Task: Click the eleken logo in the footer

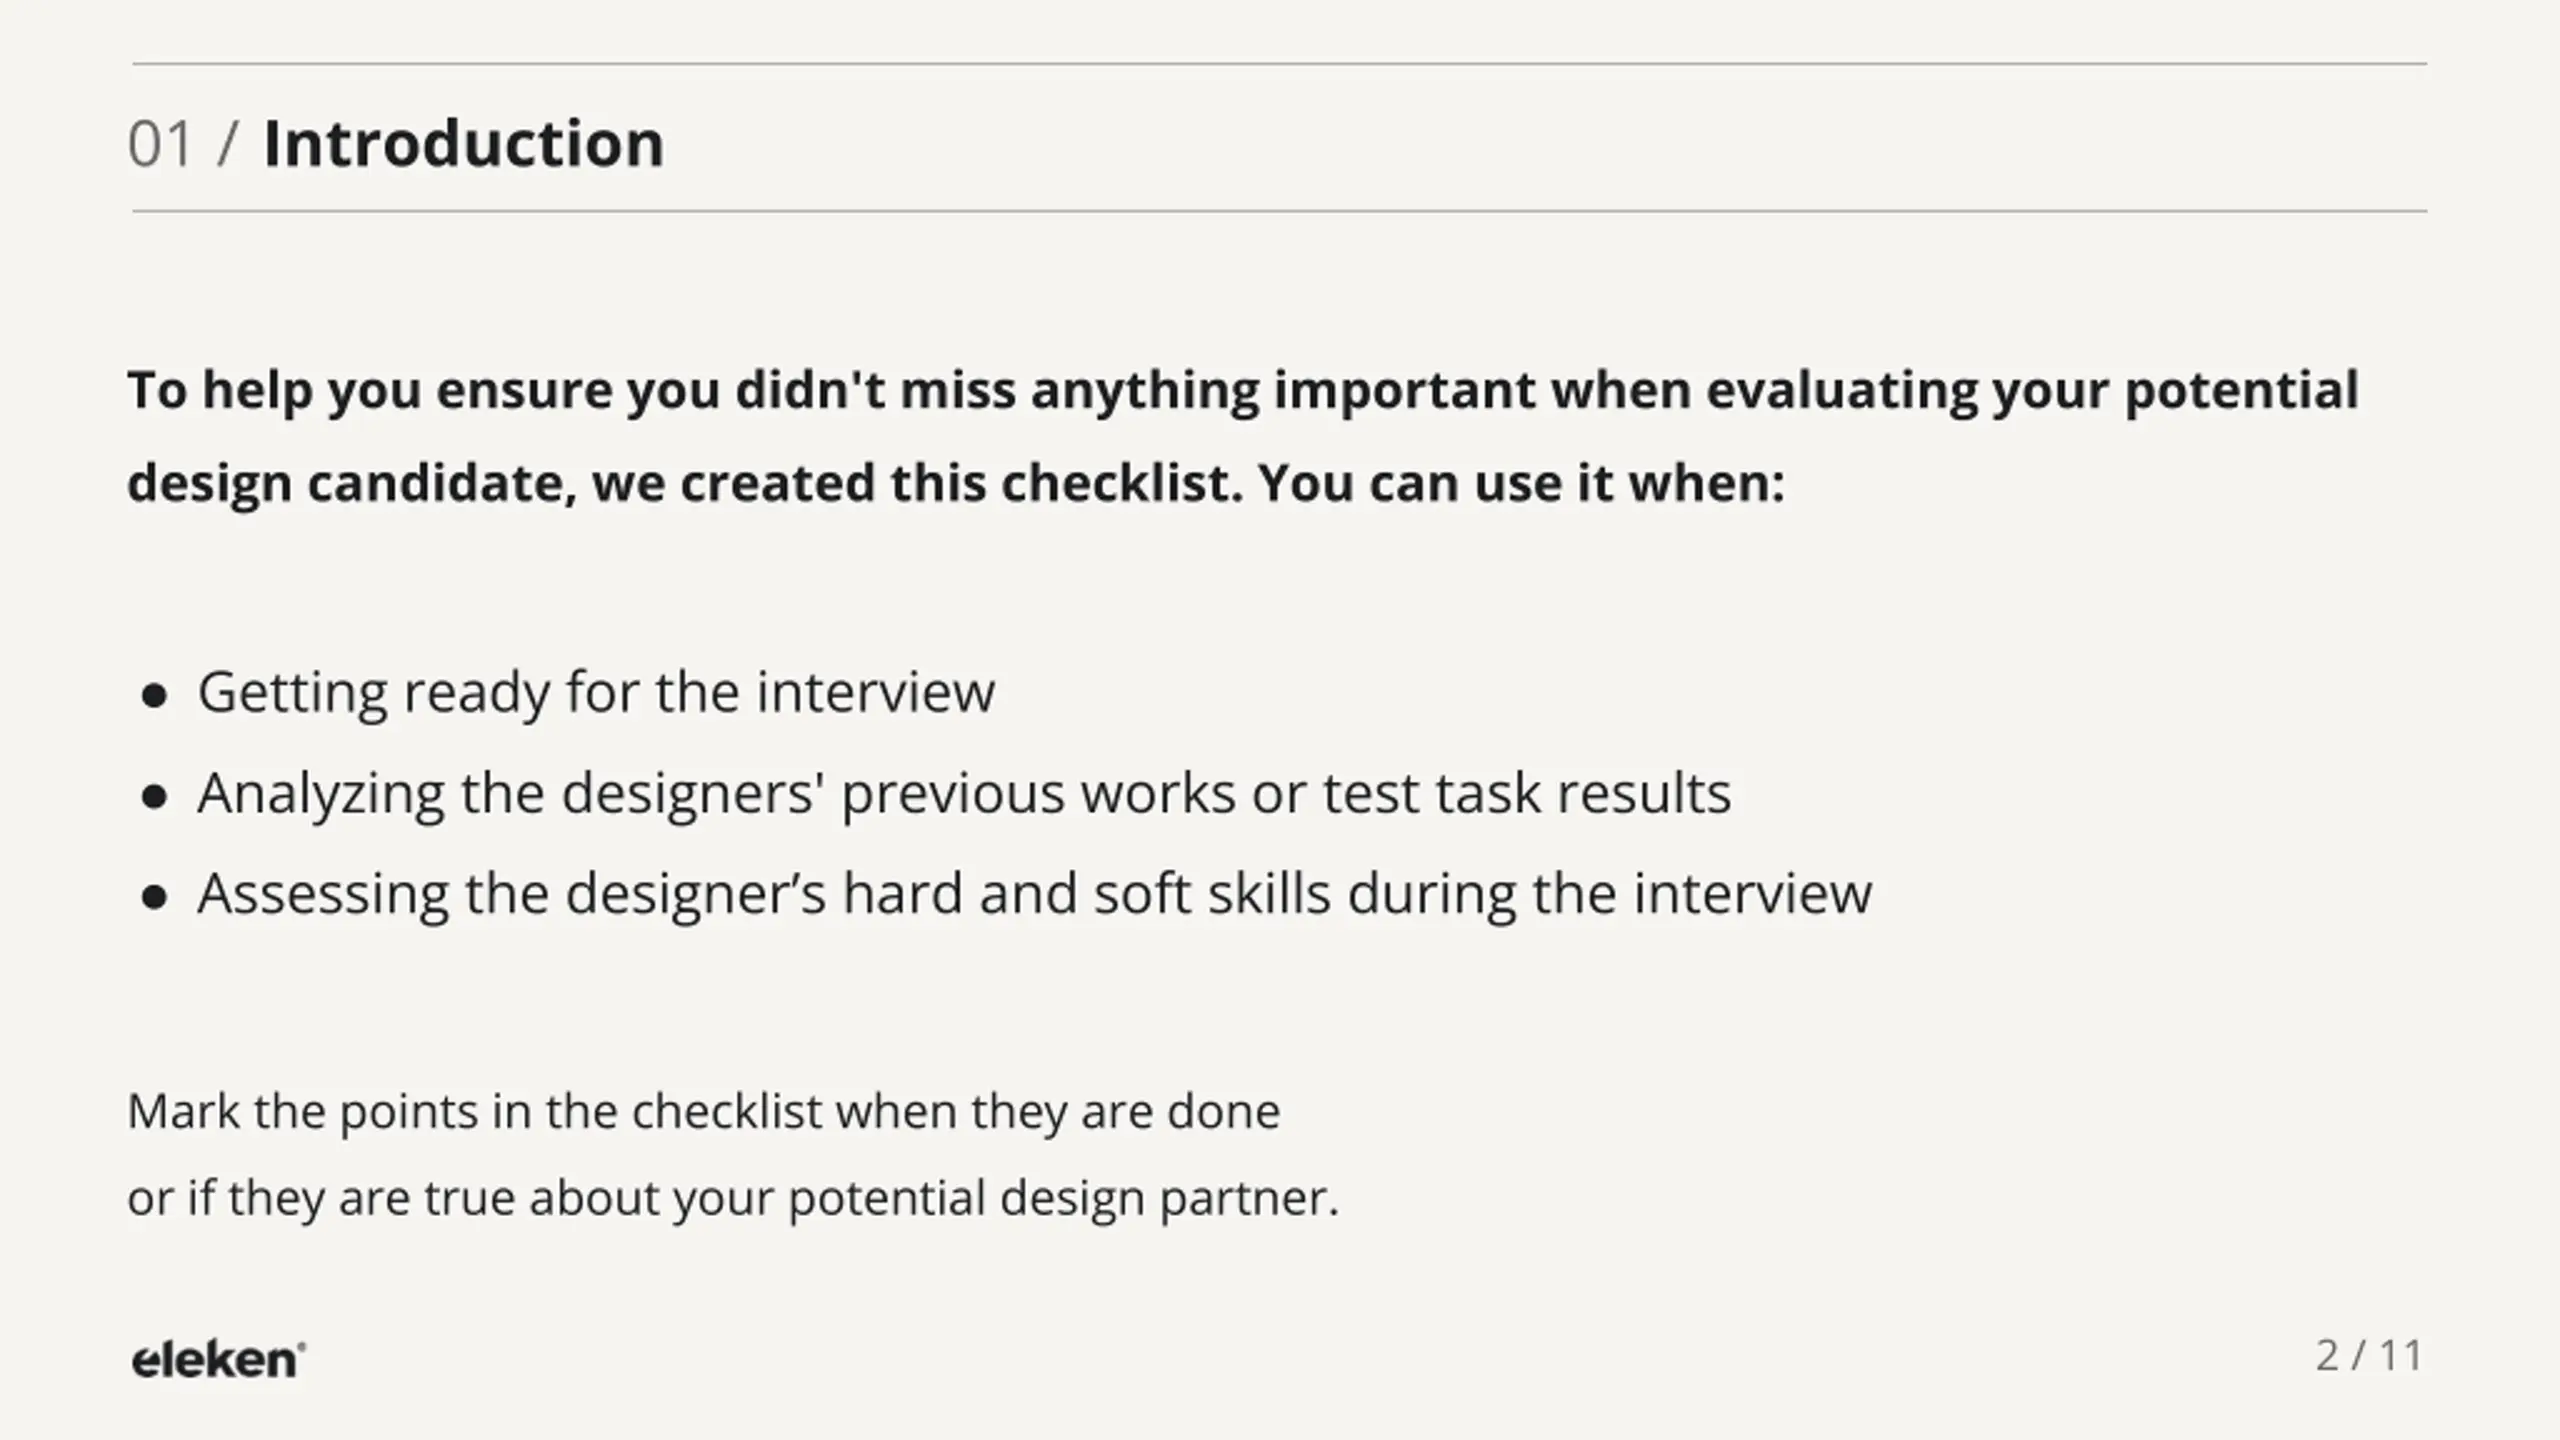Action: 218,1360
